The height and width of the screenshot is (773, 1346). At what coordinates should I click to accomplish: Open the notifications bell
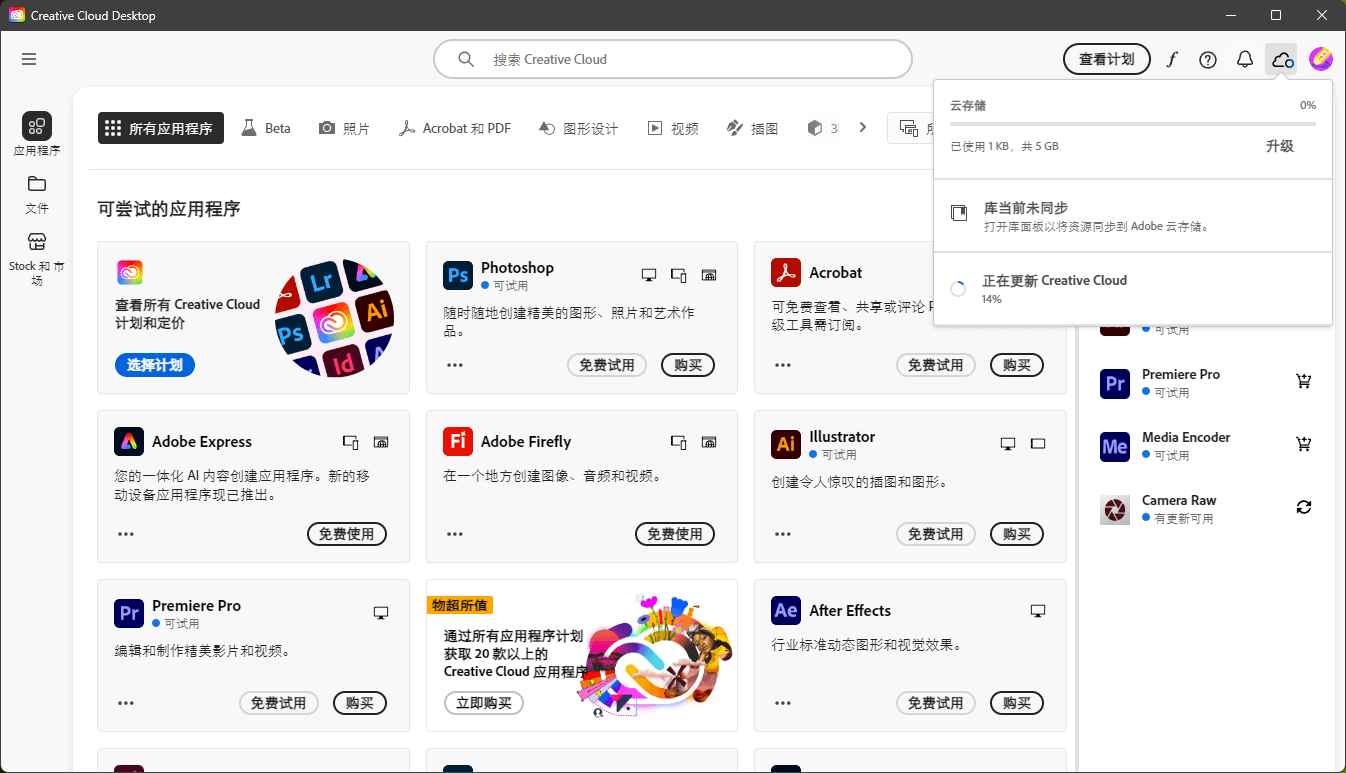(x=1245, y=59)
